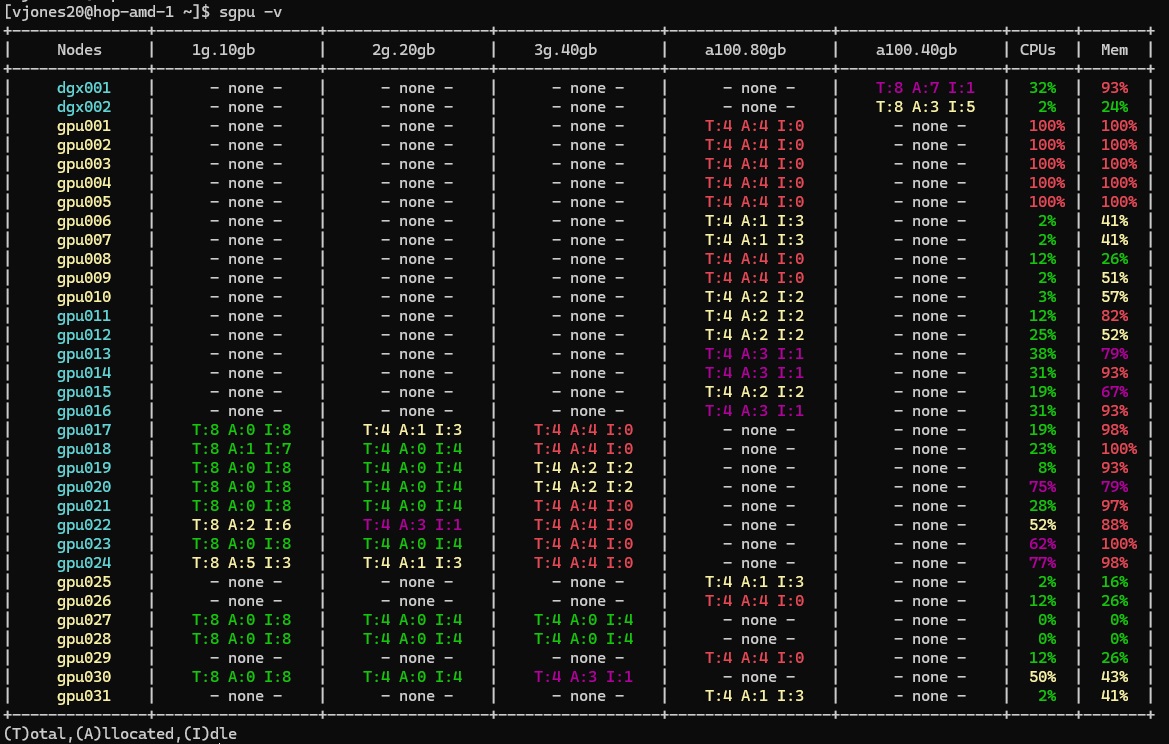Click gpu019's 3g.40gb T:4 A:2 I:2 value

coord(583,468)
